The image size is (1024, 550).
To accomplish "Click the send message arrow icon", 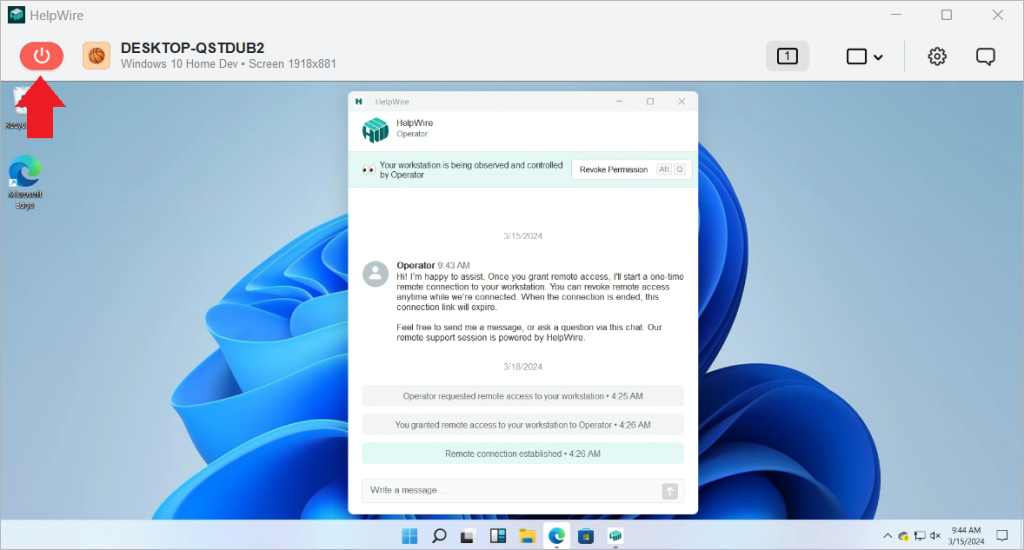I will click(x=670, y=491).
